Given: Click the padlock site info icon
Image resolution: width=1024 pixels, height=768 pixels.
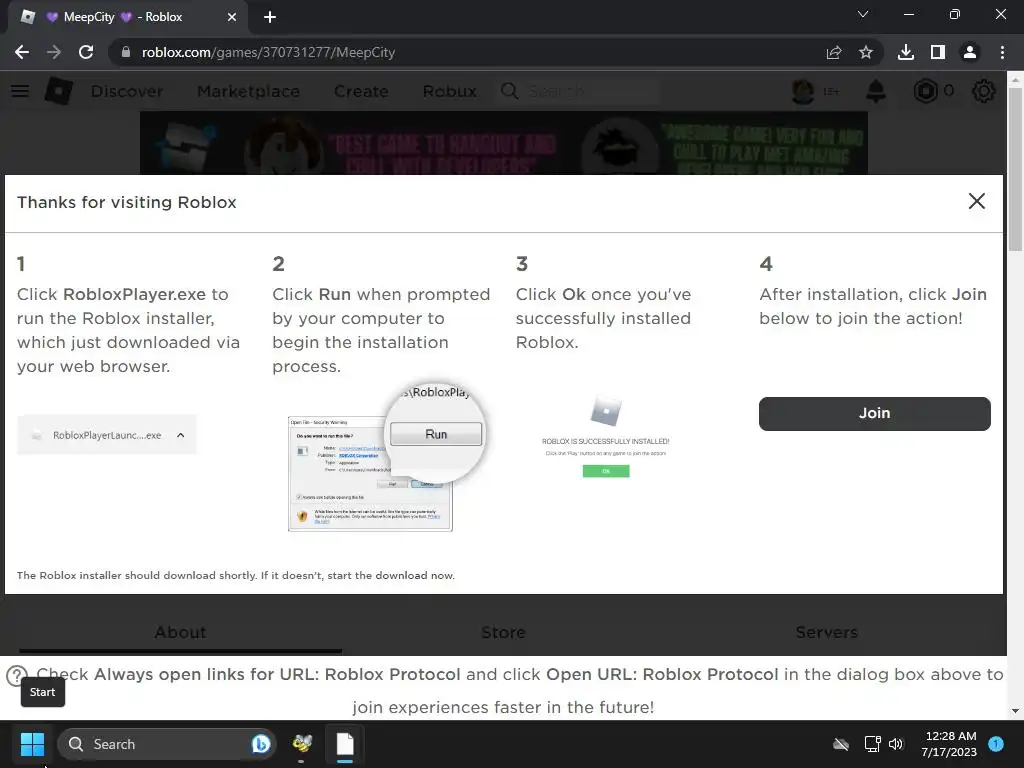Looking at the screenshot, I should pyautogui.click(x=126, y=52).
